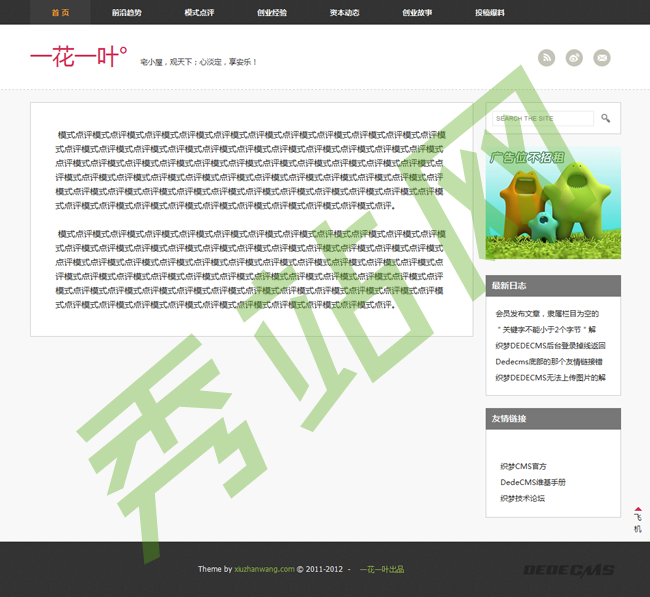Focus the SEARCH THE SITE input field

point(543,118)
